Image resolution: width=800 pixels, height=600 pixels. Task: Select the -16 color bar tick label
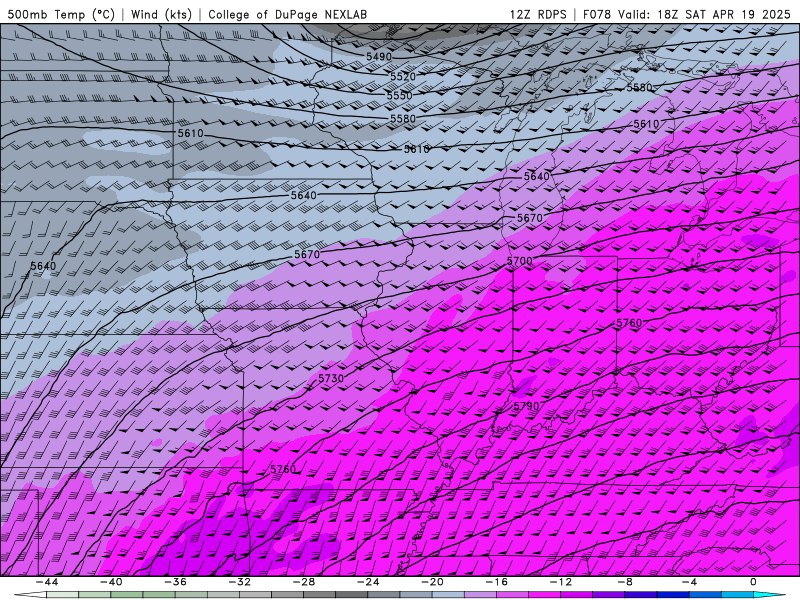tap(497, 582)
